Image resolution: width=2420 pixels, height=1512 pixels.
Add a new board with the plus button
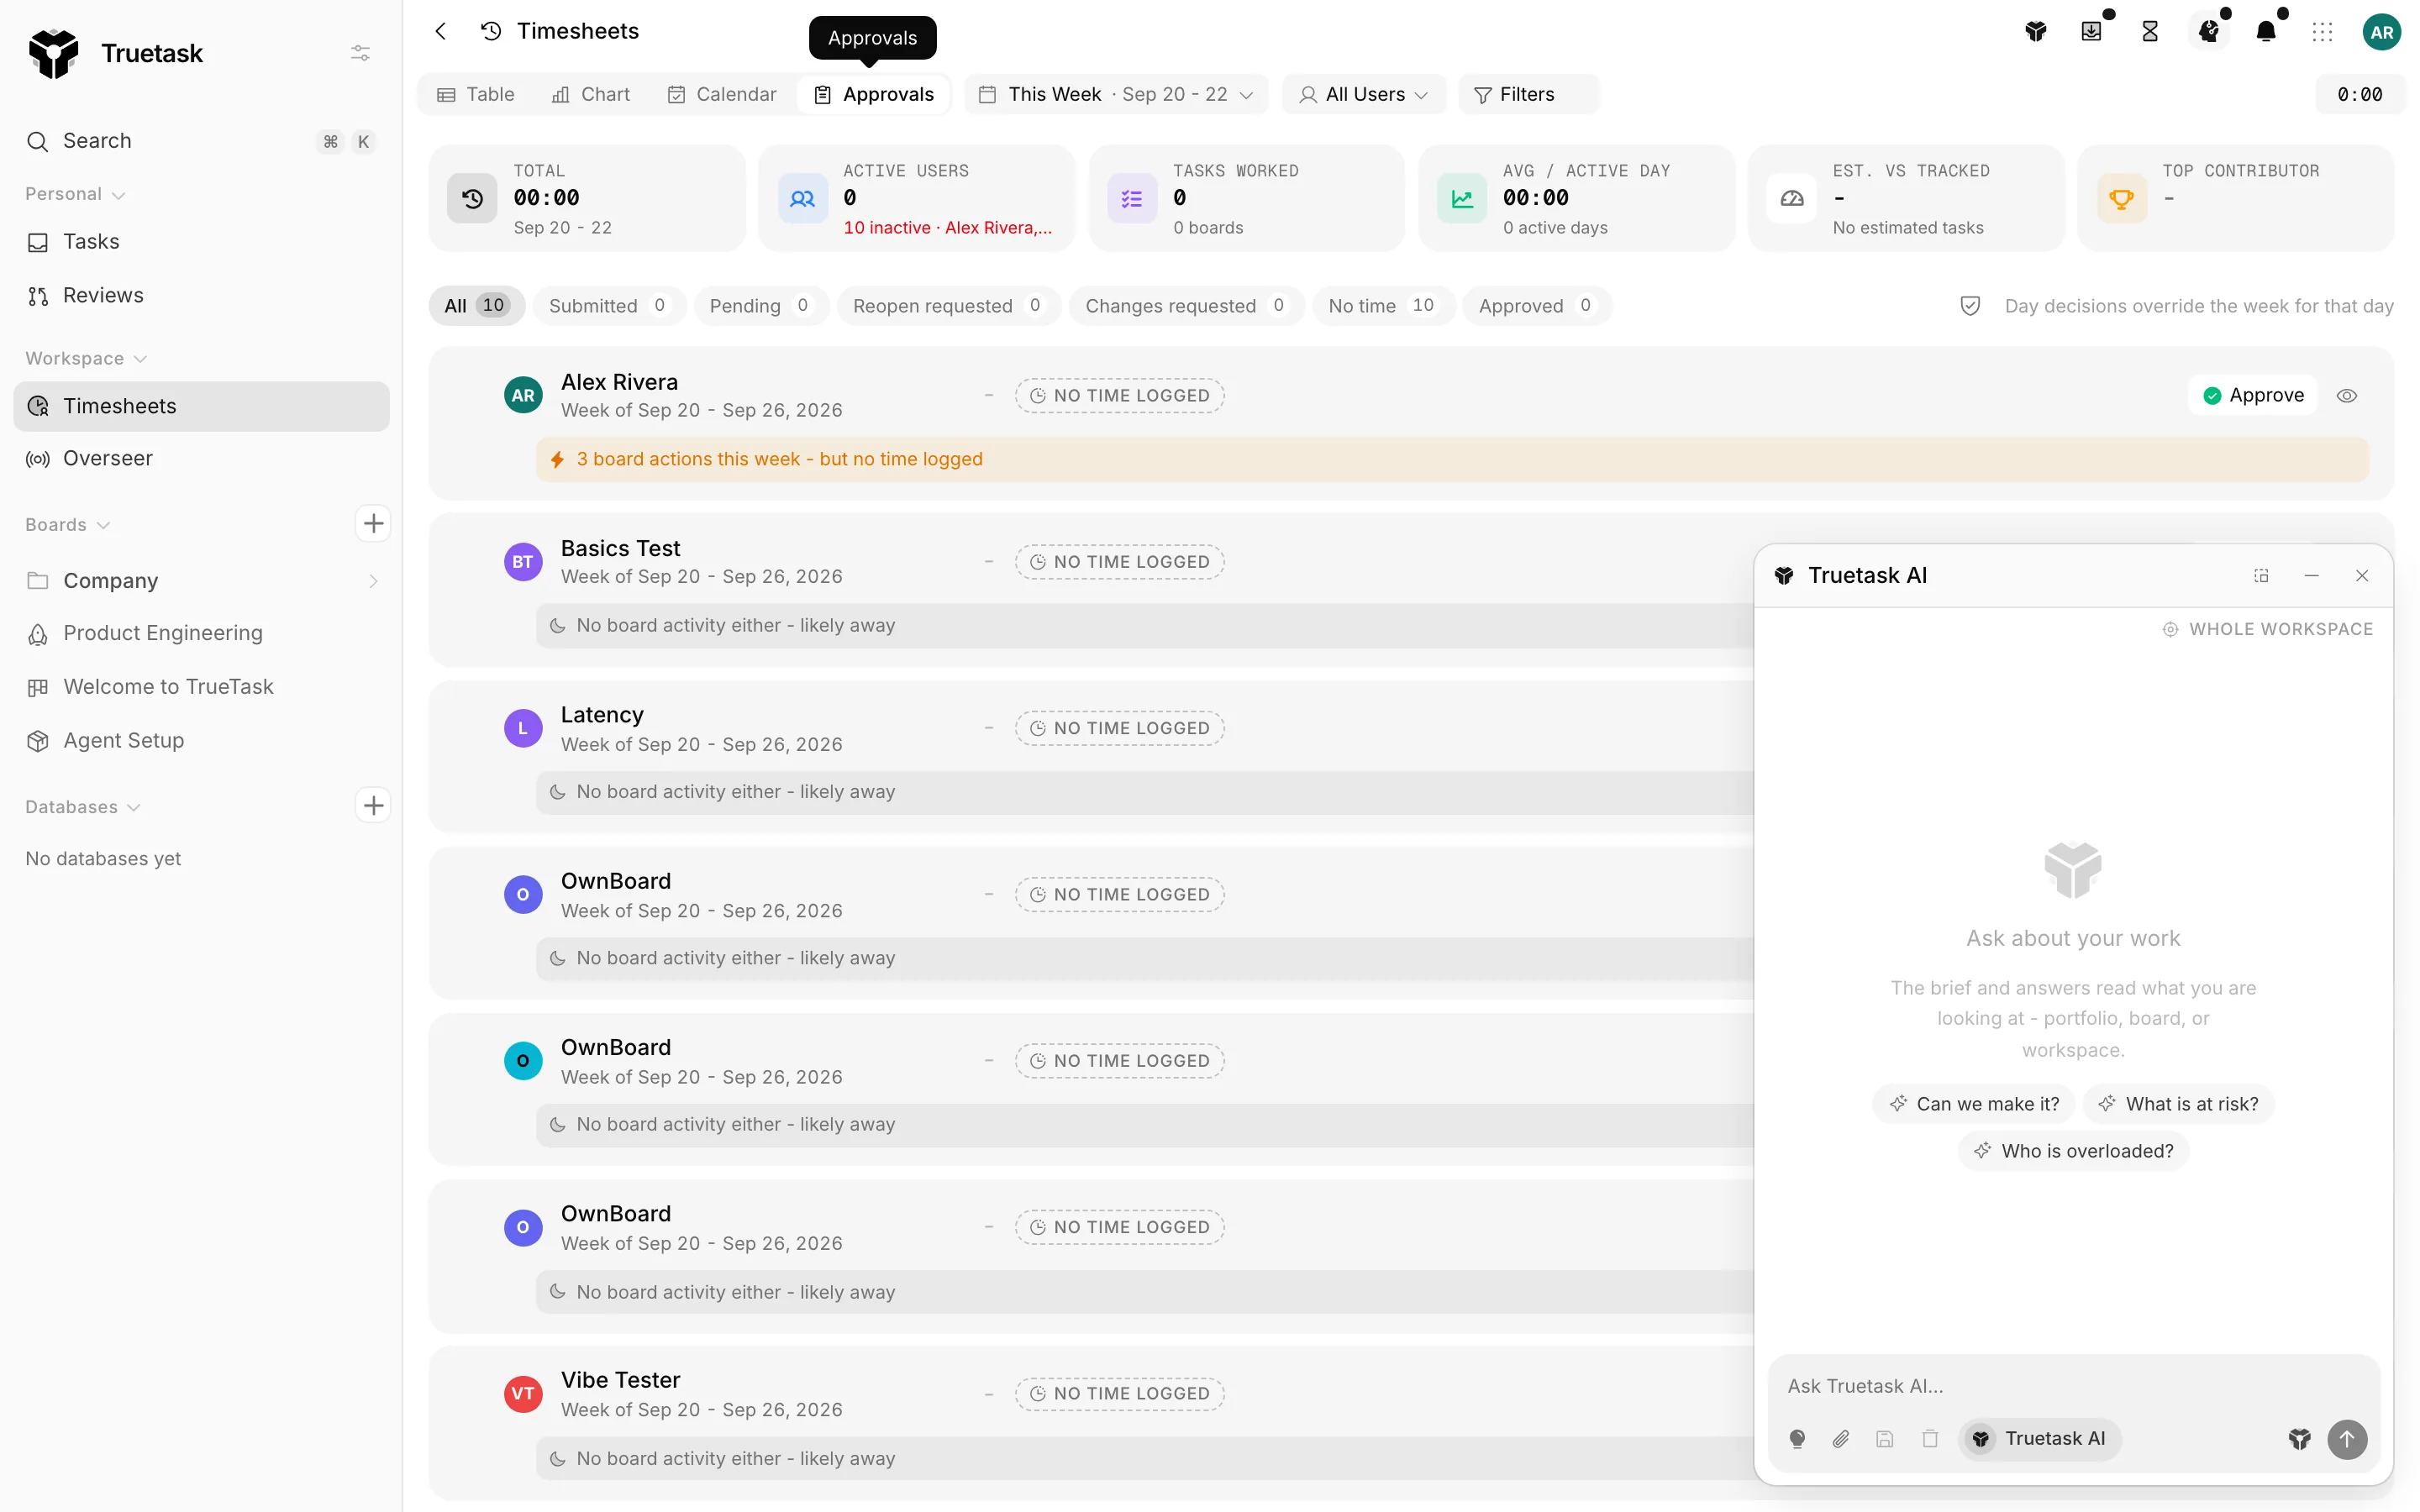click(373, 523)
